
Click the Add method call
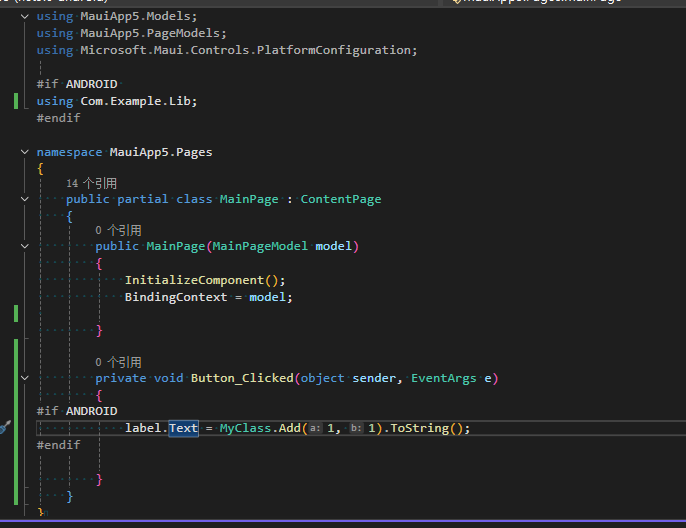click(290, 428)
